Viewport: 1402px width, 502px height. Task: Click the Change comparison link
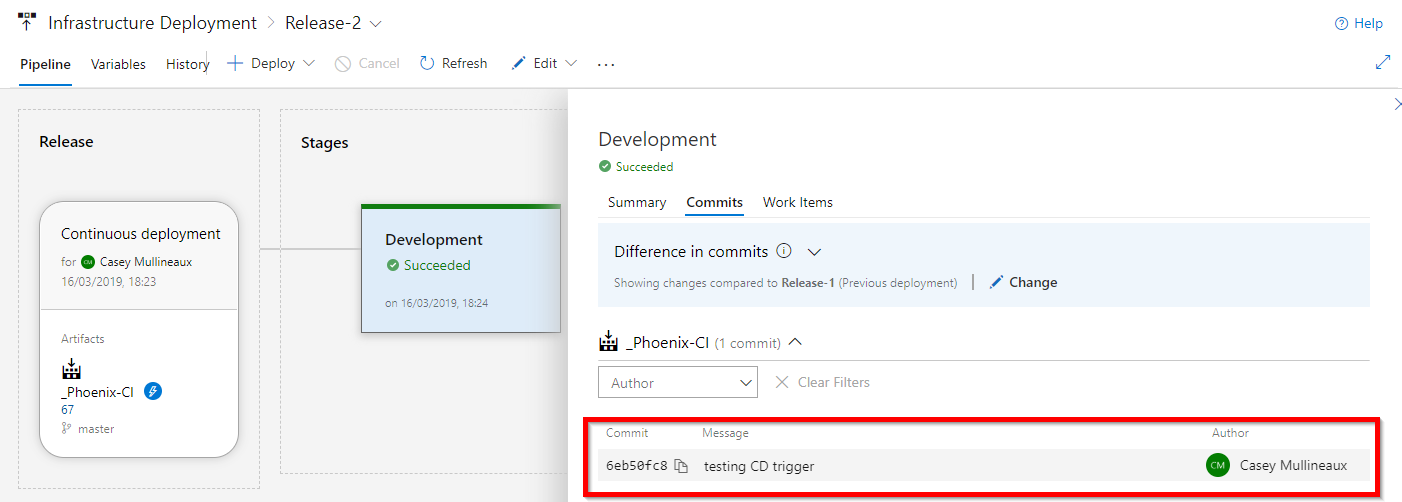(x=1023, y=282)
